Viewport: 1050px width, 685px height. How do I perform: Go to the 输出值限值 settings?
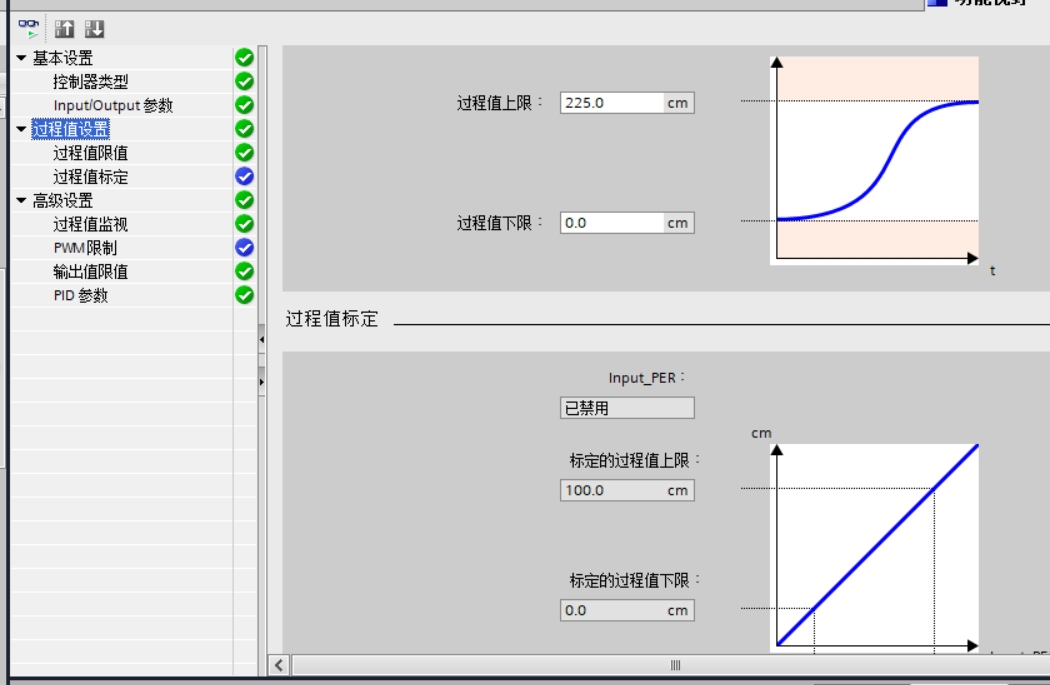(x=90, y=272)
